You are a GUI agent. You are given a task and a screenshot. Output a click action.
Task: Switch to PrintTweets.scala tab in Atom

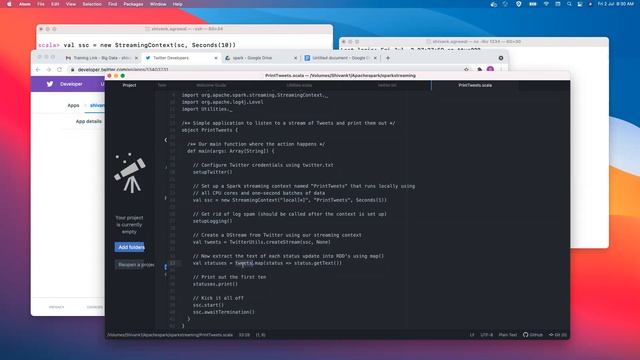click(475, 85)
